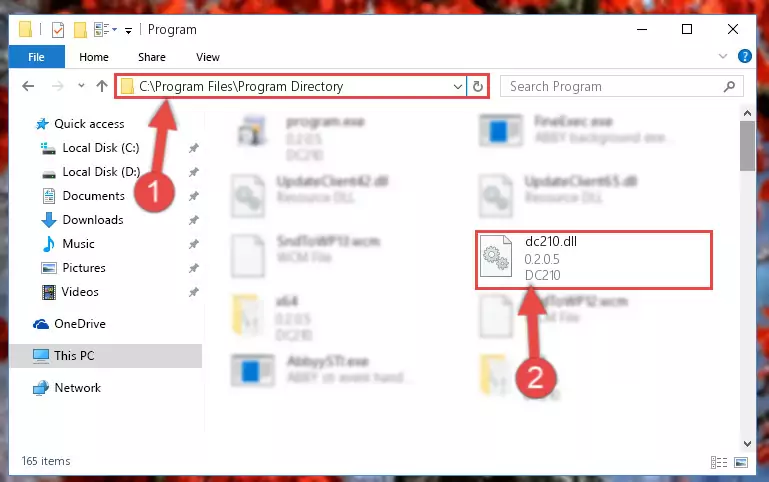Unpin Local Disk (C:) pin icon

click(x=194, y=148)
